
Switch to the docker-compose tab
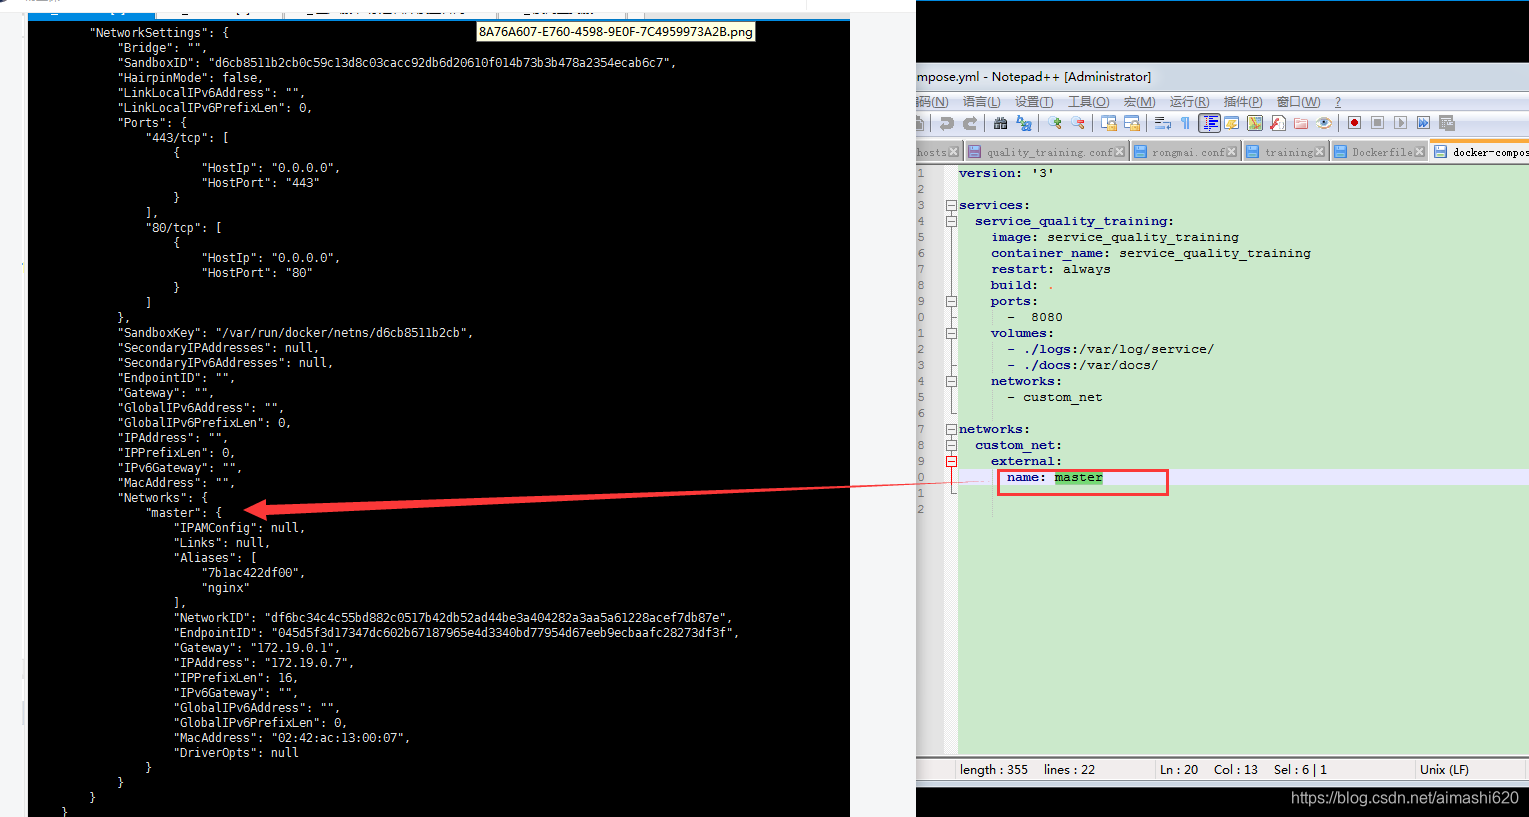(x=1481, y=152)
